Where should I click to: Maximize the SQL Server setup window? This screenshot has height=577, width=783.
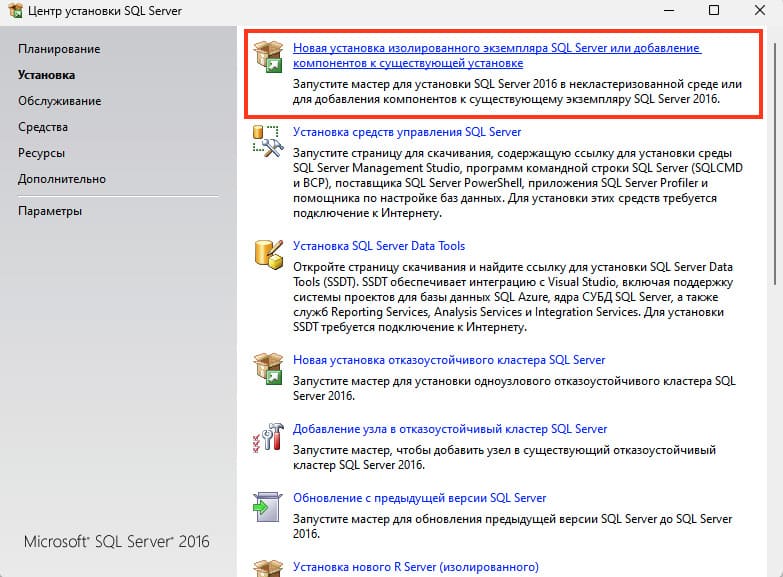[714, 10]
